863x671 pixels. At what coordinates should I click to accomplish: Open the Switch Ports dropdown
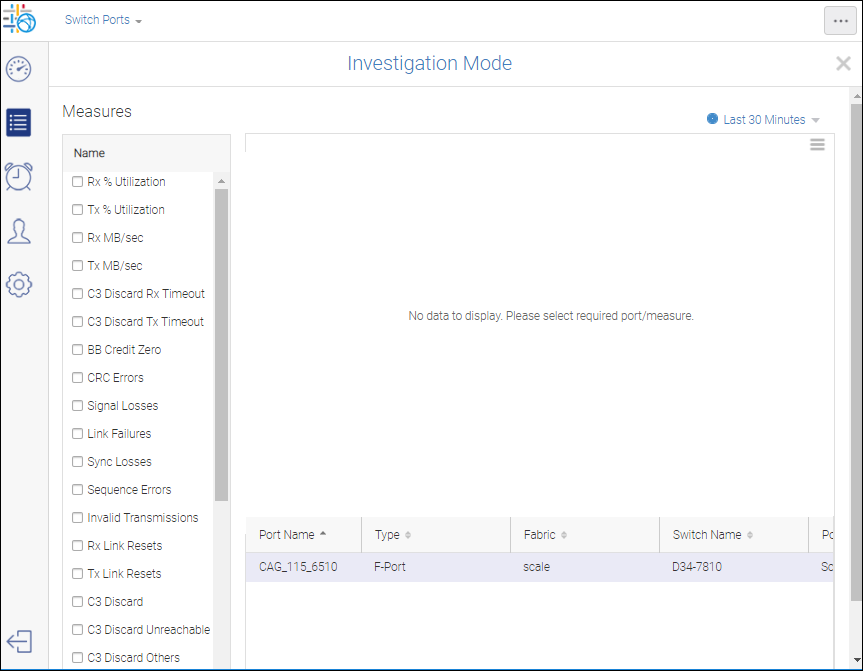tap(103, 20)
